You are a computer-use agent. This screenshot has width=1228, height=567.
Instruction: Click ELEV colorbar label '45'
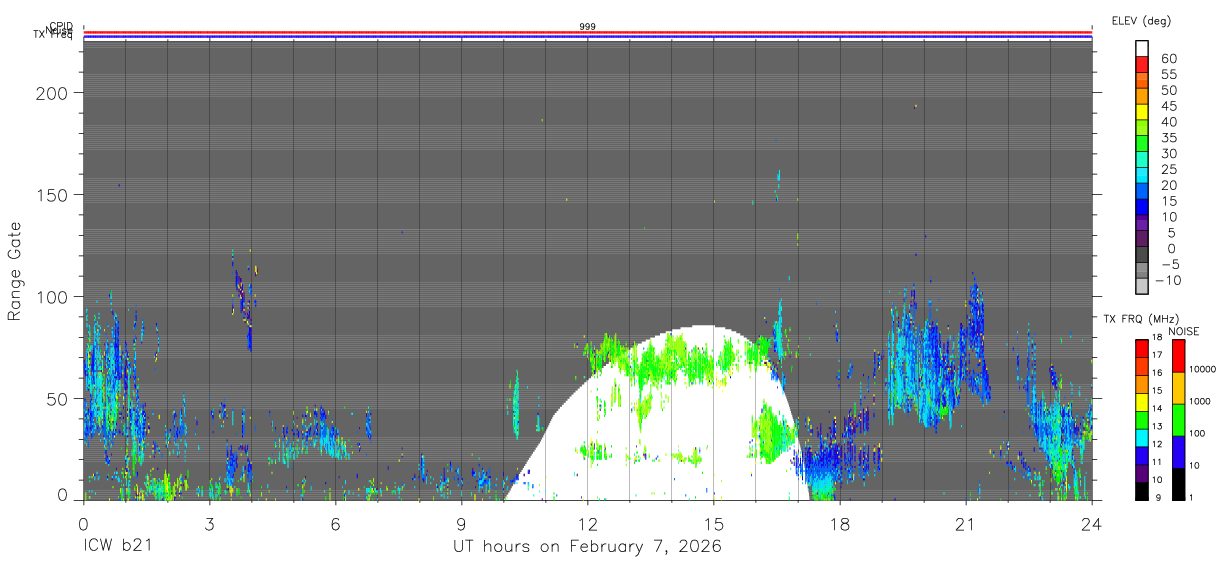coord(1168,106)
